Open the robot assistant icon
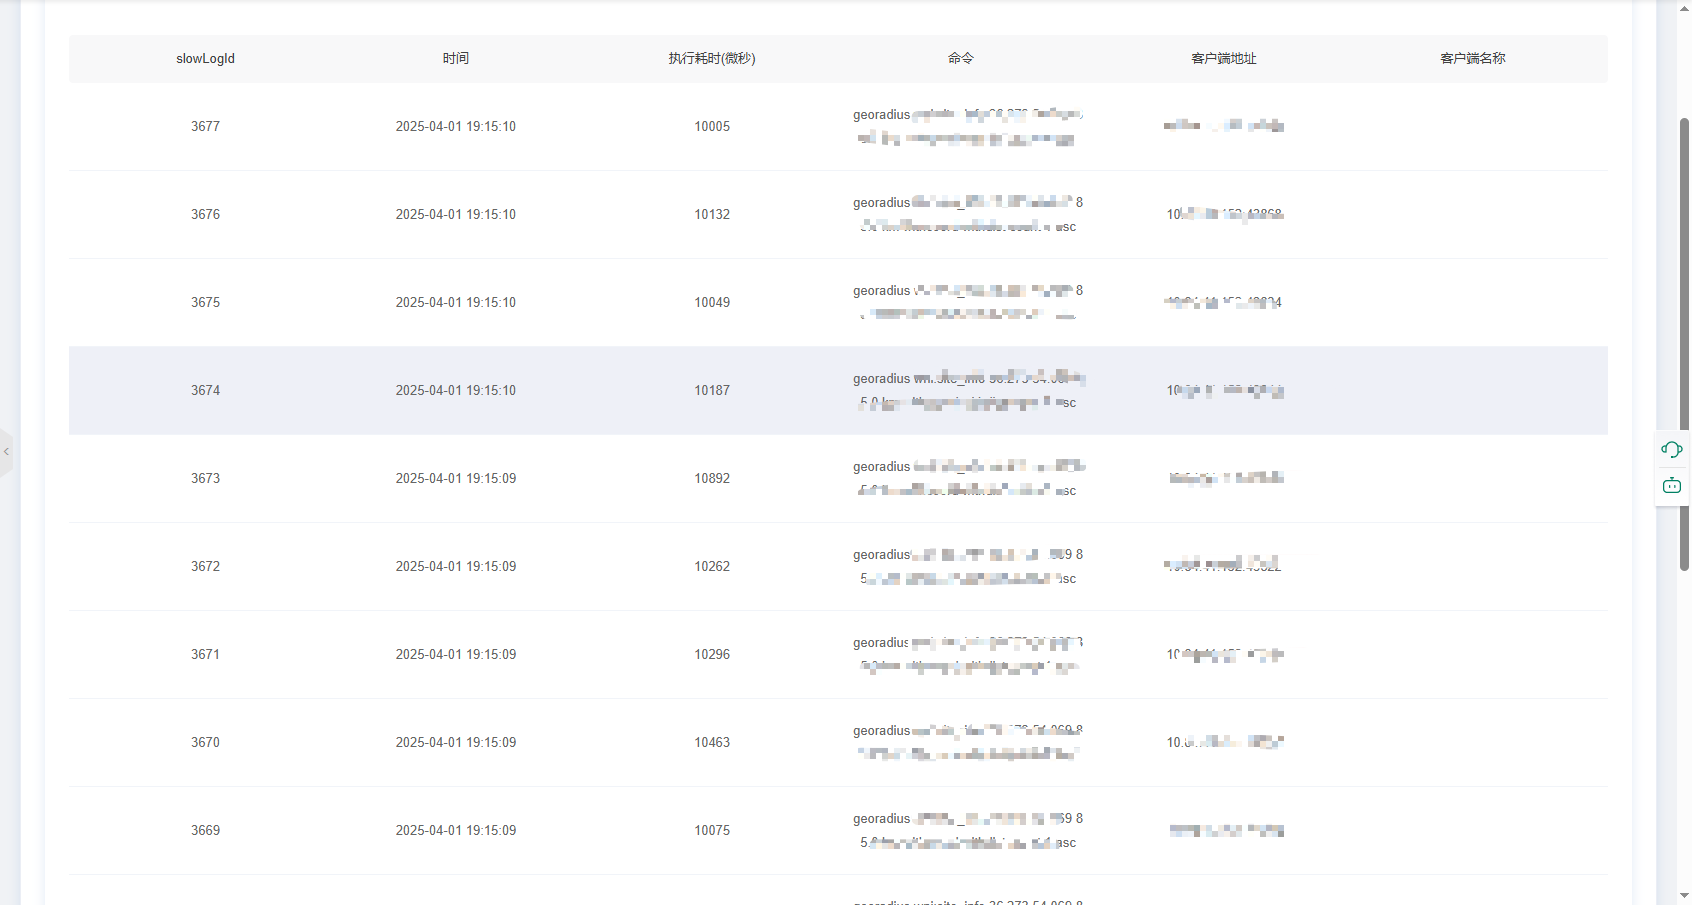Image resolution: width=1692 pixels, height=905 pixels. (1671, 486)
